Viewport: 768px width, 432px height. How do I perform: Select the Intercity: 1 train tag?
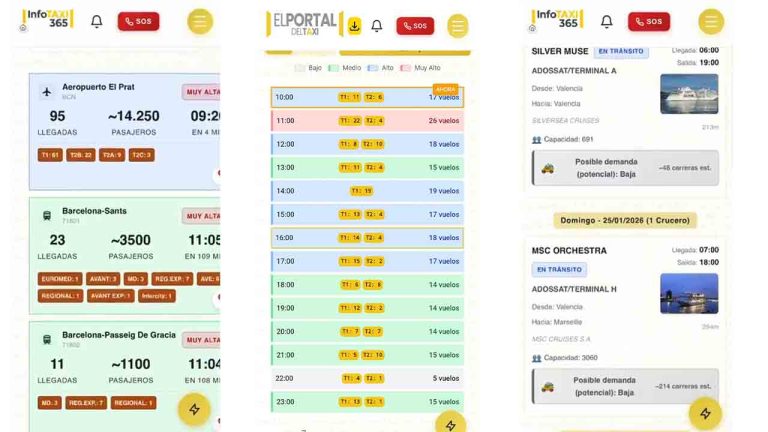(157, 296)
